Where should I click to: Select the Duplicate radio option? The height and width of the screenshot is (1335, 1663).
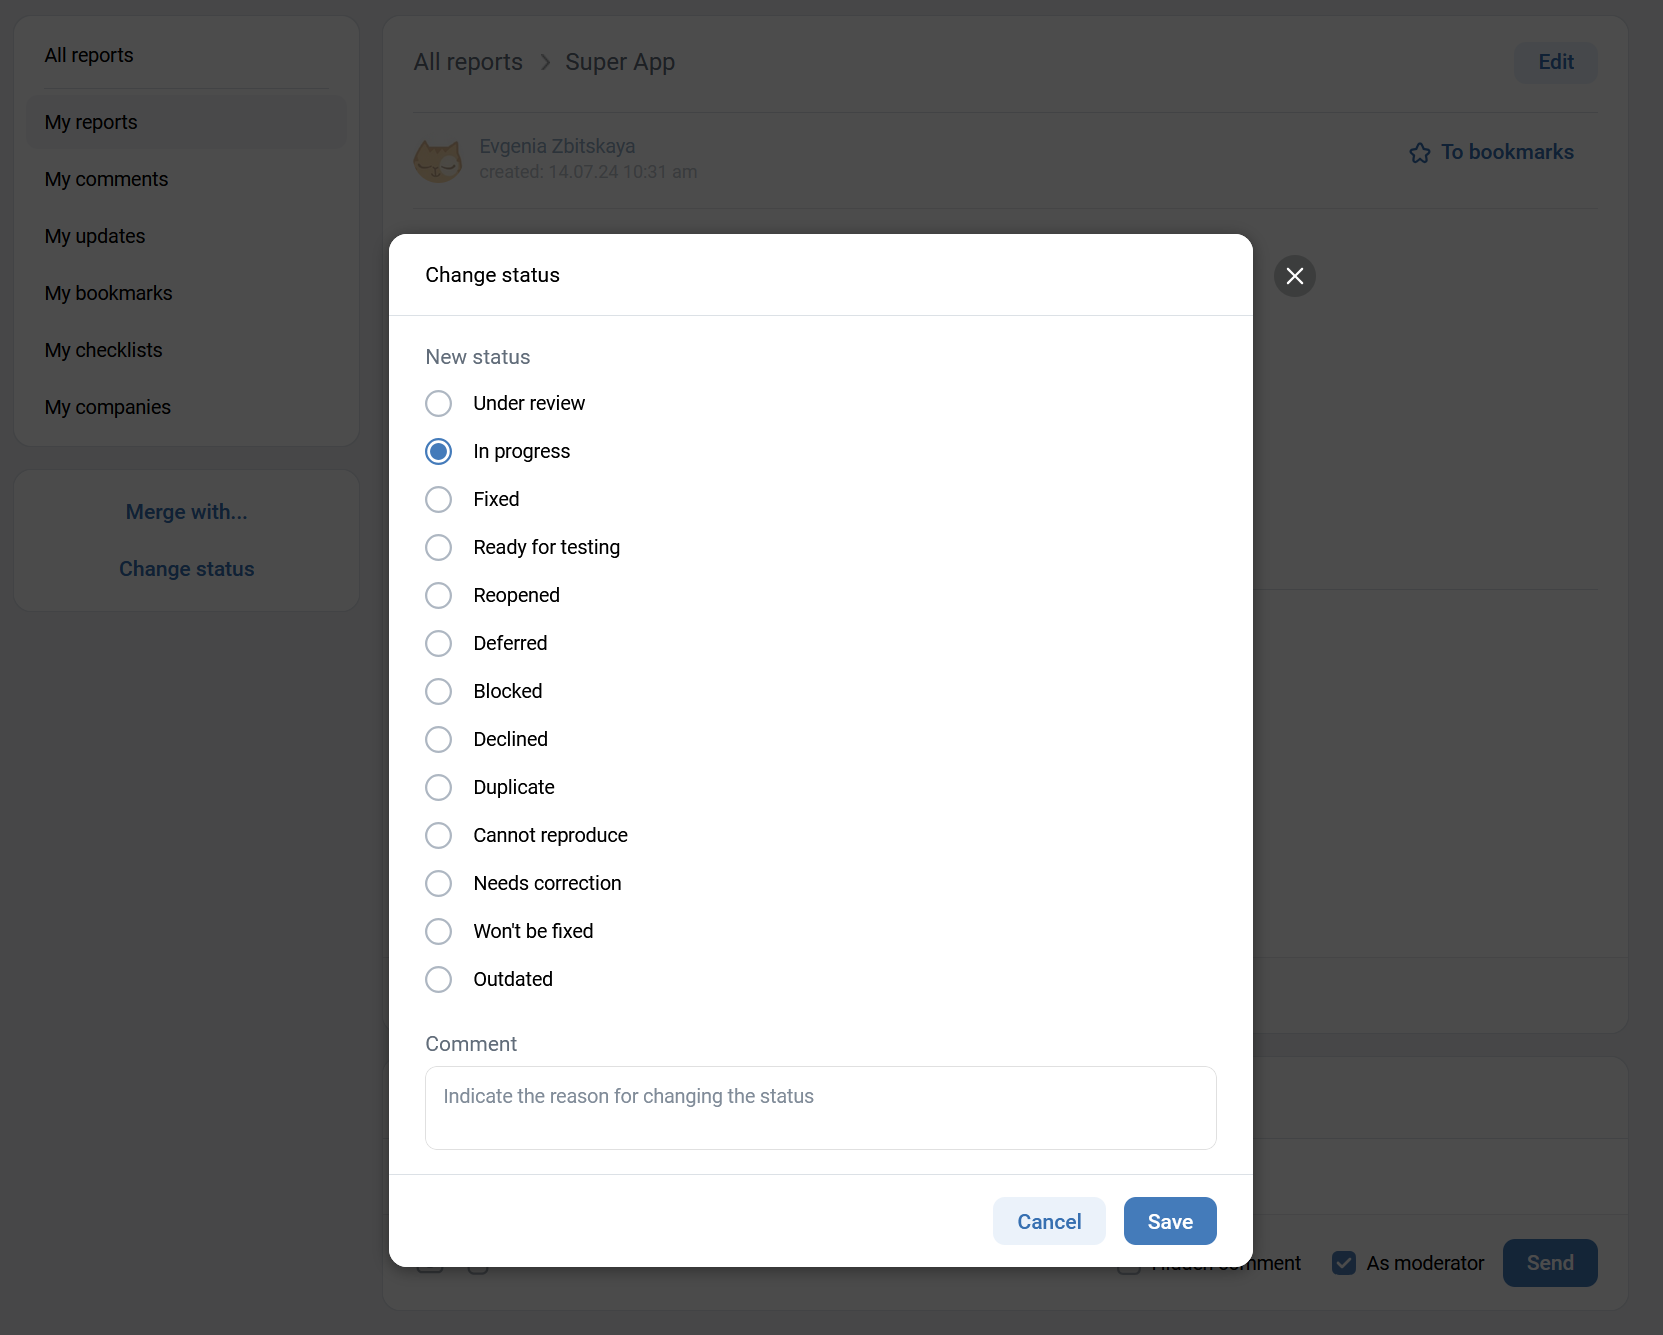(438, 788)
